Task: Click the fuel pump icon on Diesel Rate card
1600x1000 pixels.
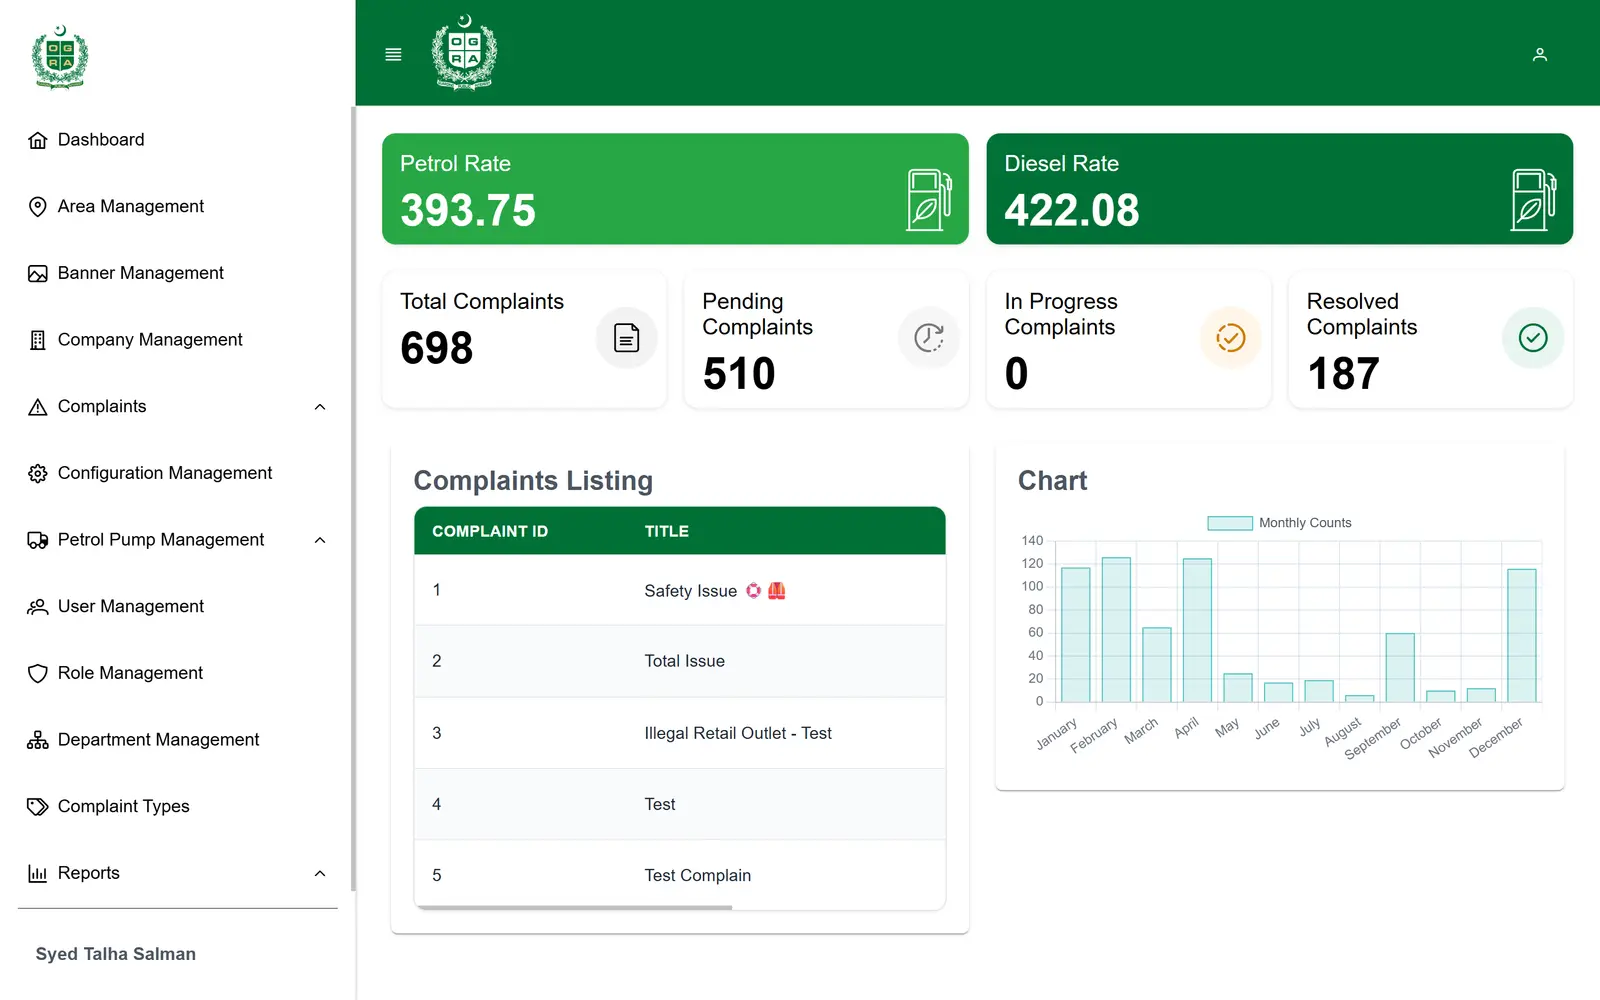Action: point(1533,199)
